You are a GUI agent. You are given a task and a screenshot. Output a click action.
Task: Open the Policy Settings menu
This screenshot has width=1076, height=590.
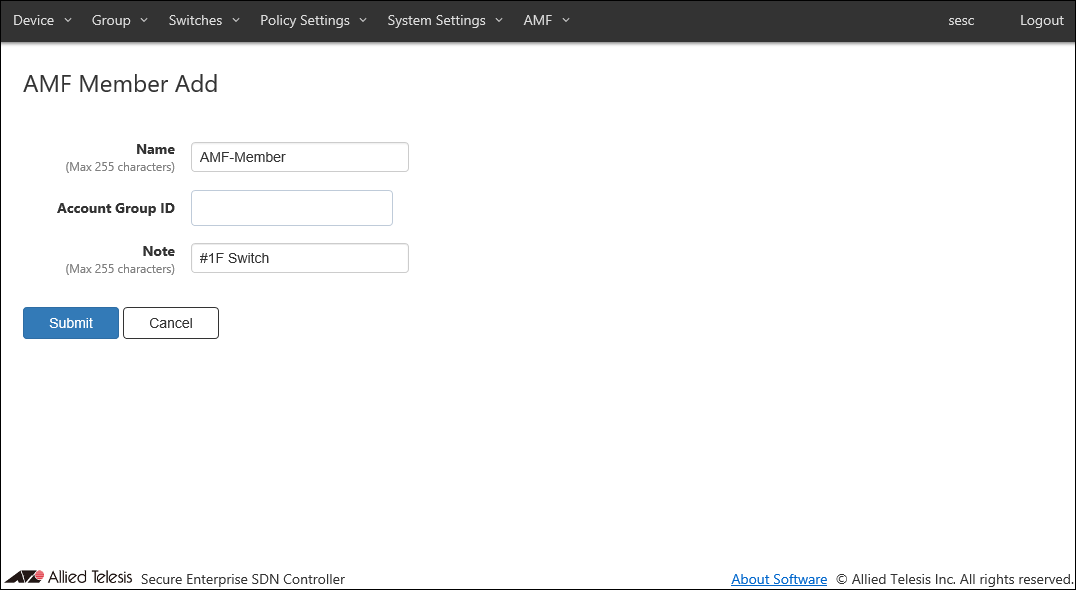(305, 20)
